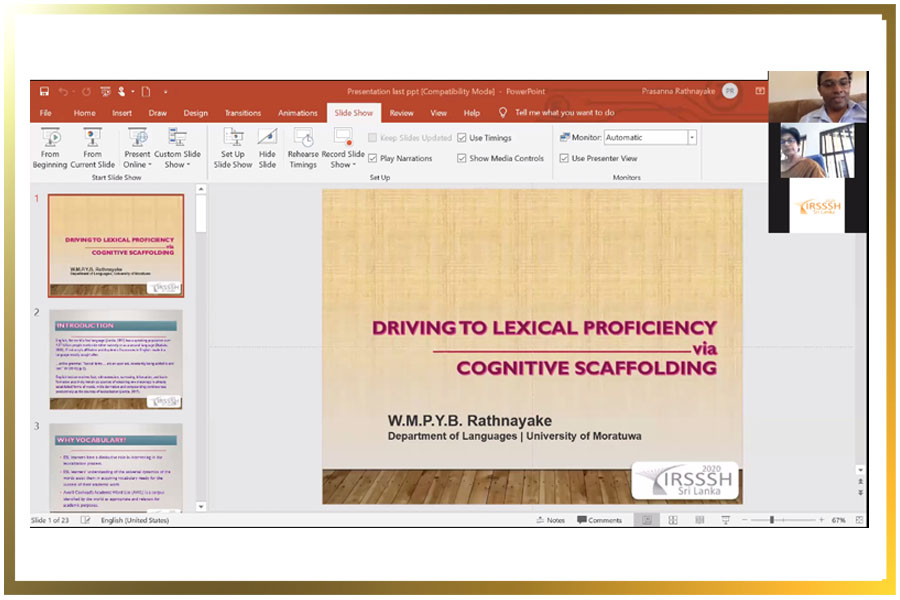
Task: Open the Customize Quick Access Toolbar arrow
Action: click(x=165, y=91)
